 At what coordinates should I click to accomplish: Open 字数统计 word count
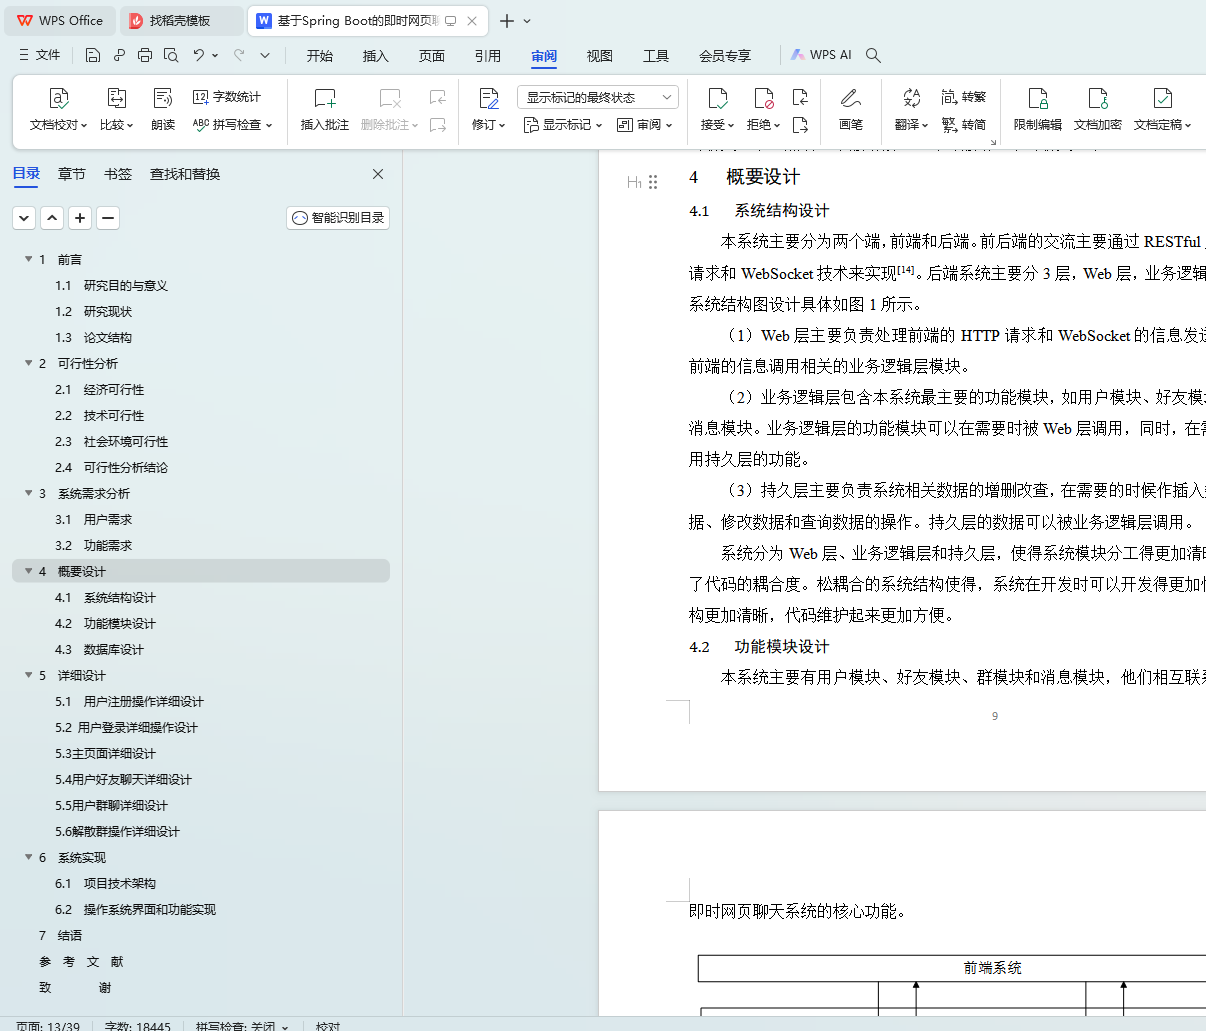click(227, 97)
